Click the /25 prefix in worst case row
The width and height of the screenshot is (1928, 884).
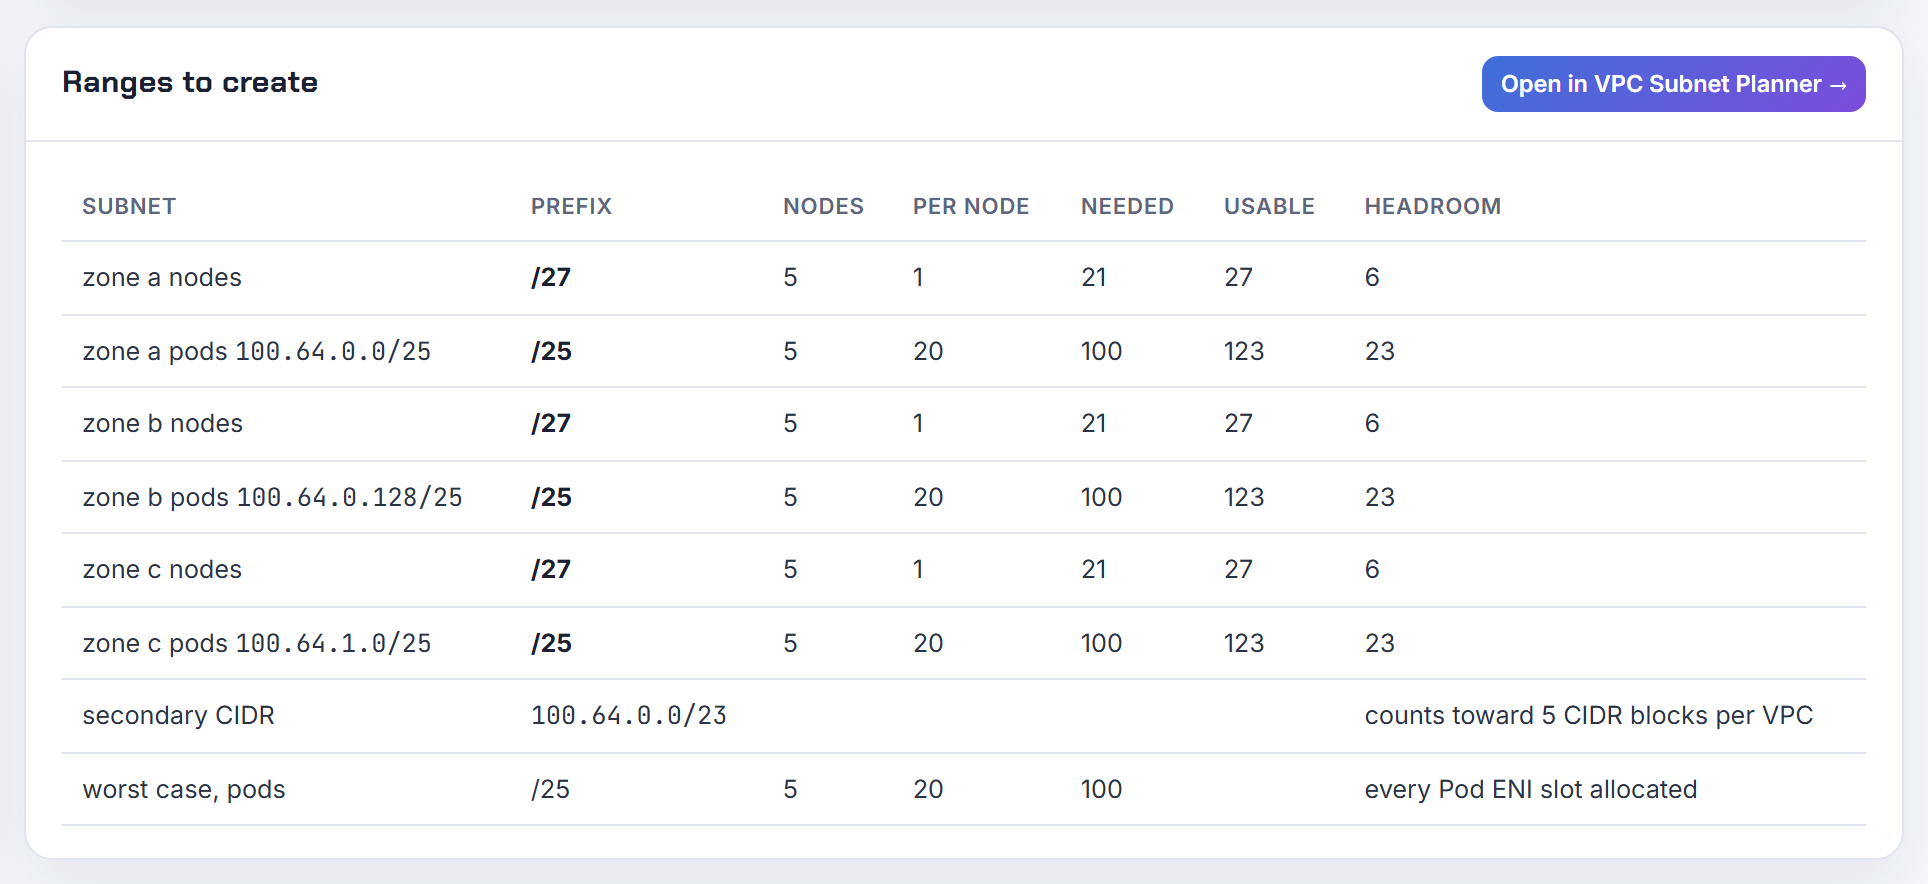pyautogui.click(x=550, y=789)
